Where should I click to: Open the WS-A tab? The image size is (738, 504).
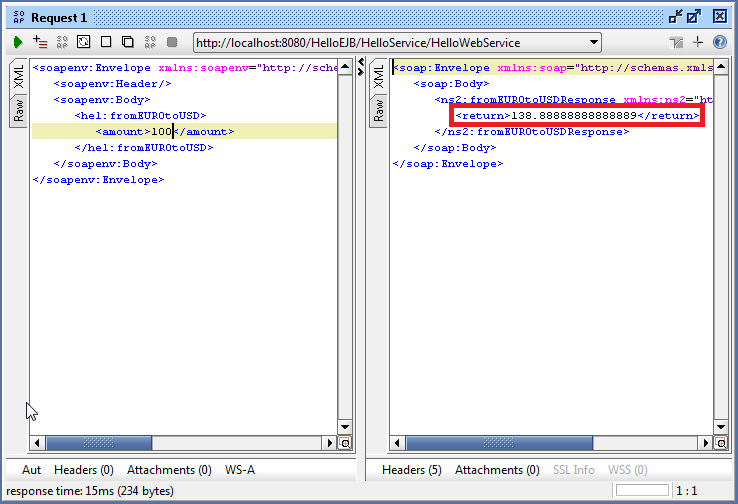[240, 469]
